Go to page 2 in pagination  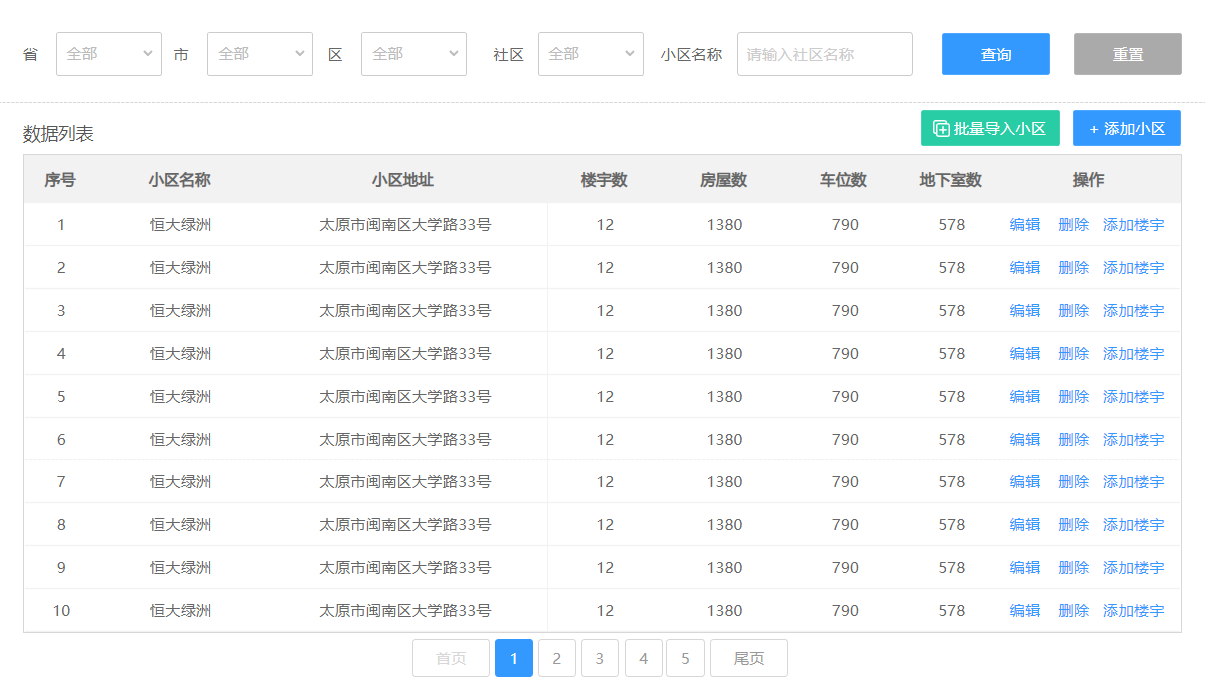tap(557, 658)
